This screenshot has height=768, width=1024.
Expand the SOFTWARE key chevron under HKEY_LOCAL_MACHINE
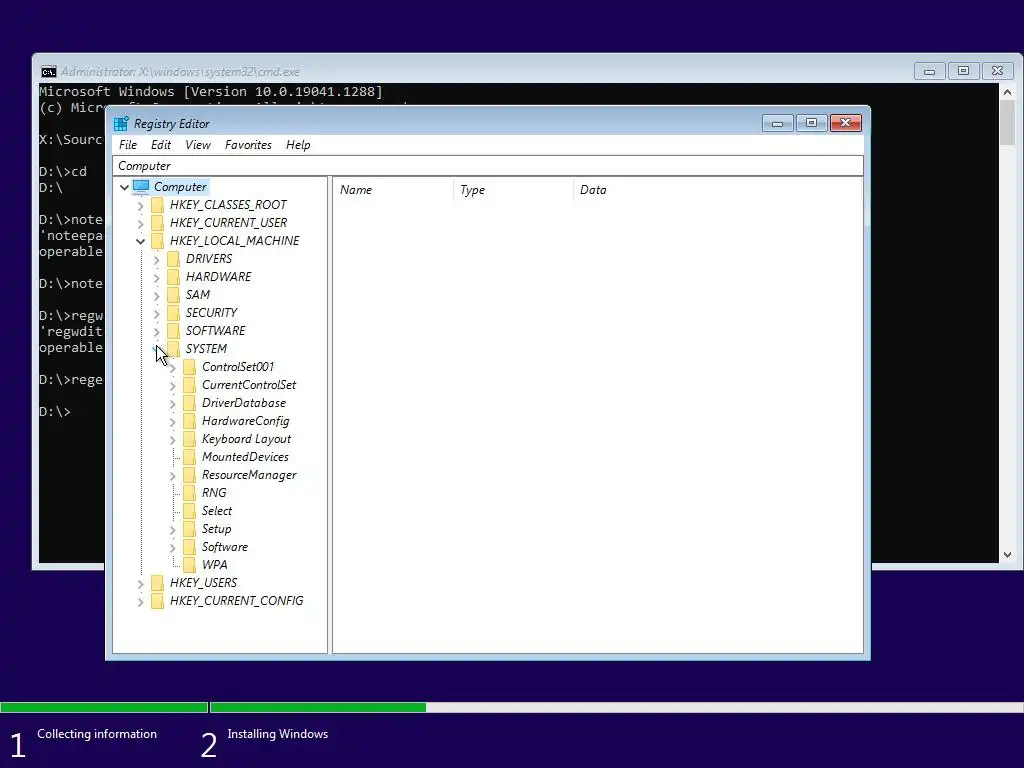pyautogui.click(x=157, y=332)
